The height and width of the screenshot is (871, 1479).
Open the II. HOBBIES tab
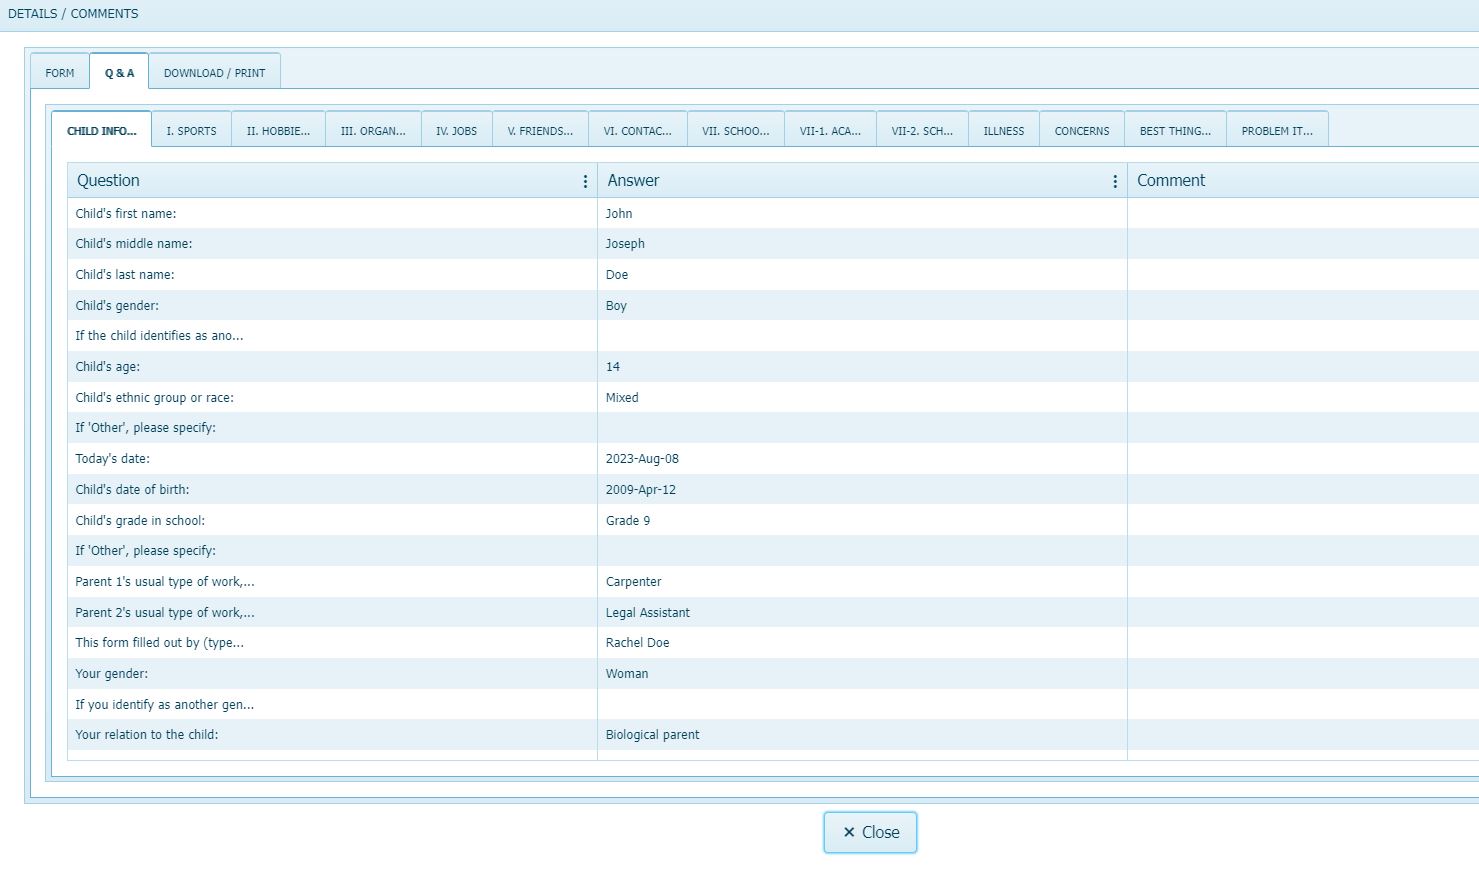pos(278,129)
